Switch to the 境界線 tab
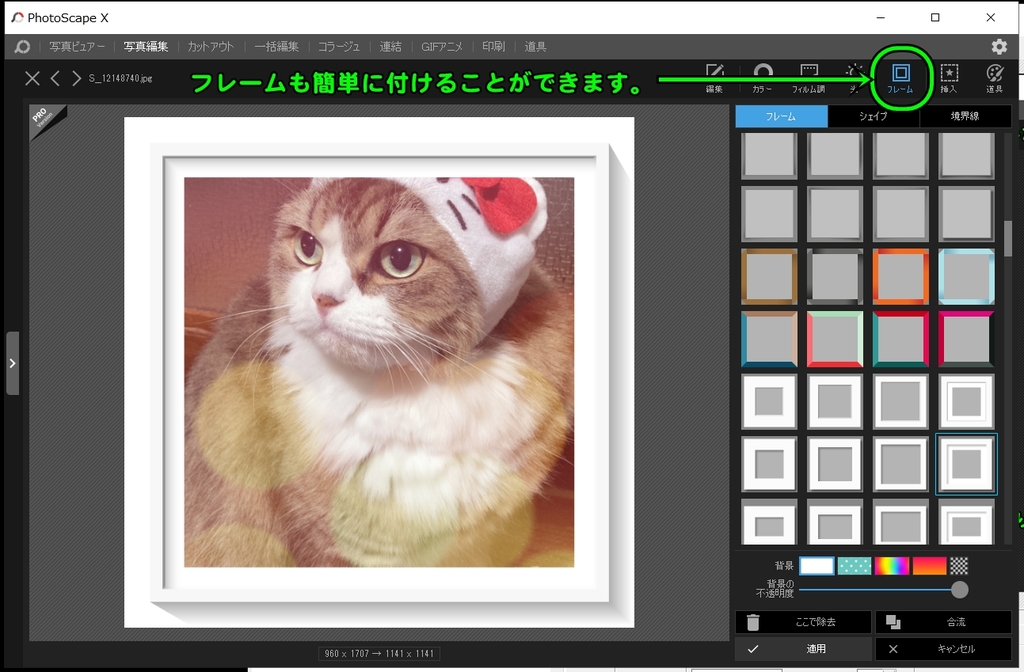The image size is (1024, 672). click(965, 116)
